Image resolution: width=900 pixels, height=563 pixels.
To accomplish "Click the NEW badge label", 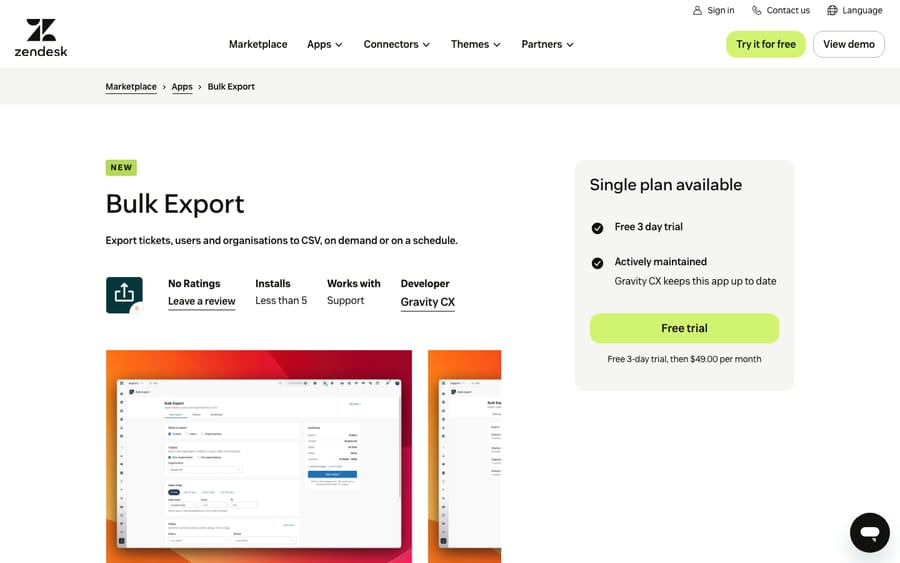I will (121, 168).
